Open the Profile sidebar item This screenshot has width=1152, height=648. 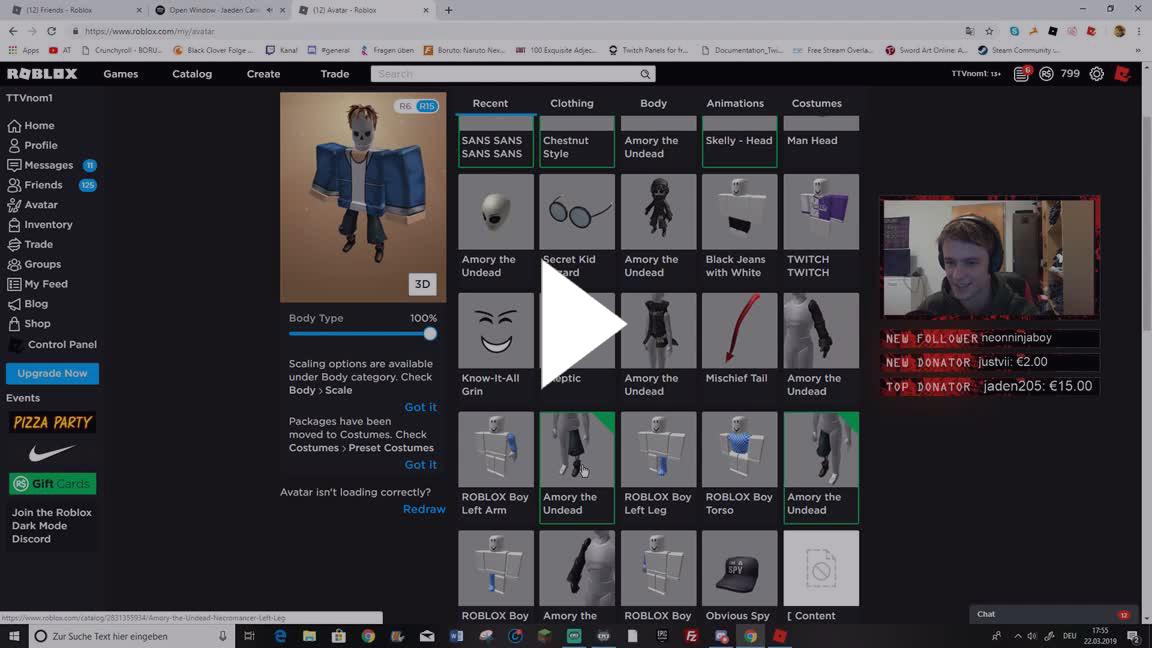[x=32, y=145]
